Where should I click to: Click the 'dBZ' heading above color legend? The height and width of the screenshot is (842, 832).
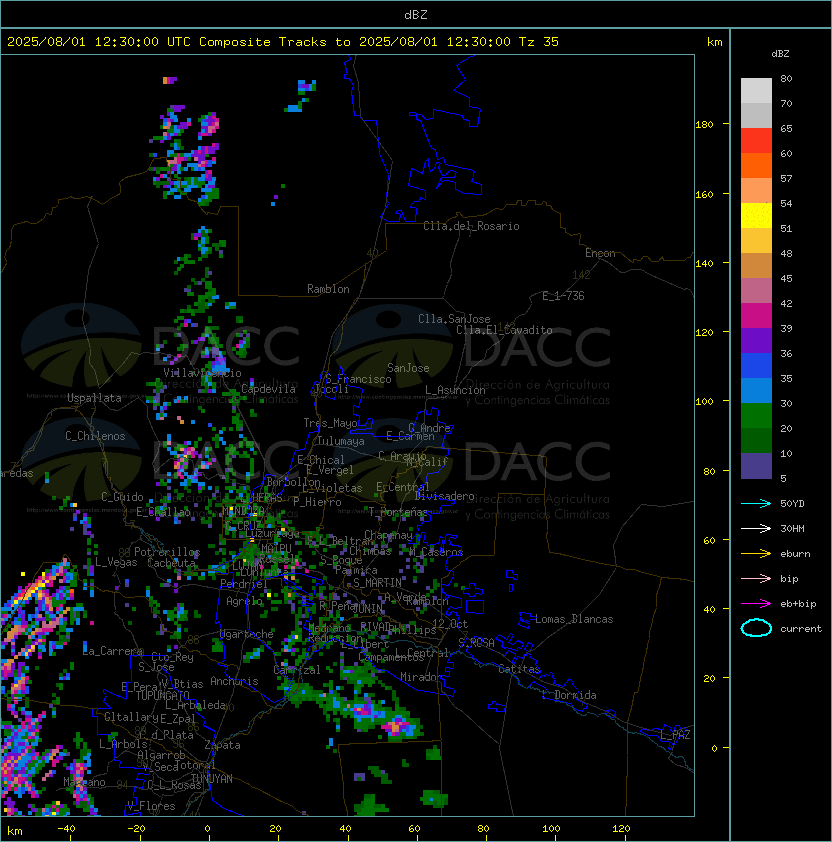(780, 54)
